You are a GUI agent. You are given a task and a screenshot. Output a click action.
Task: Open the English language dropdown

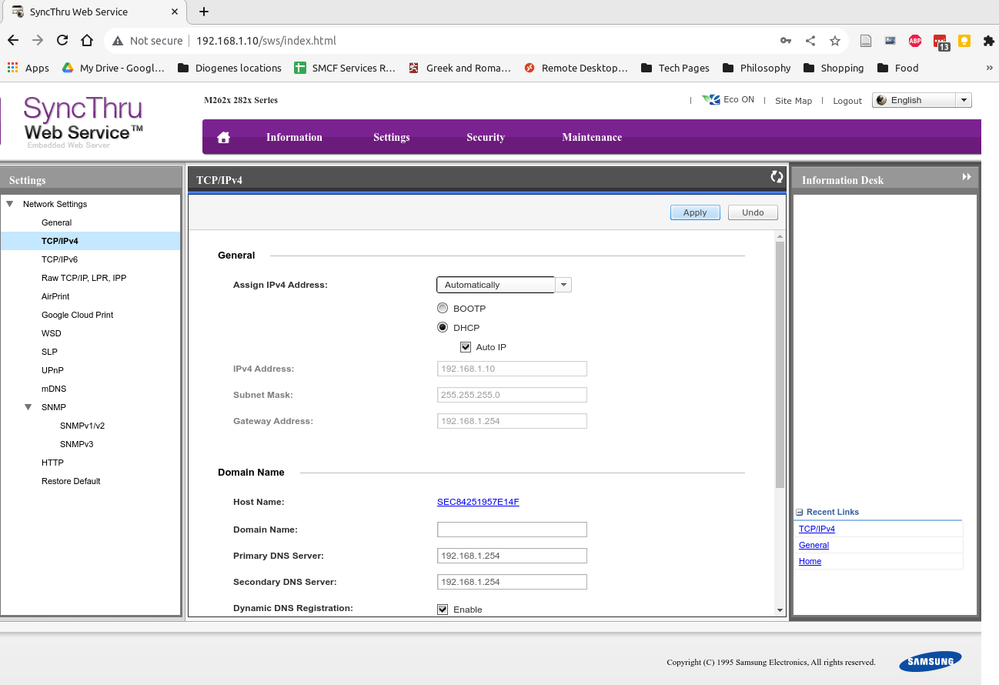coord(921,100)
